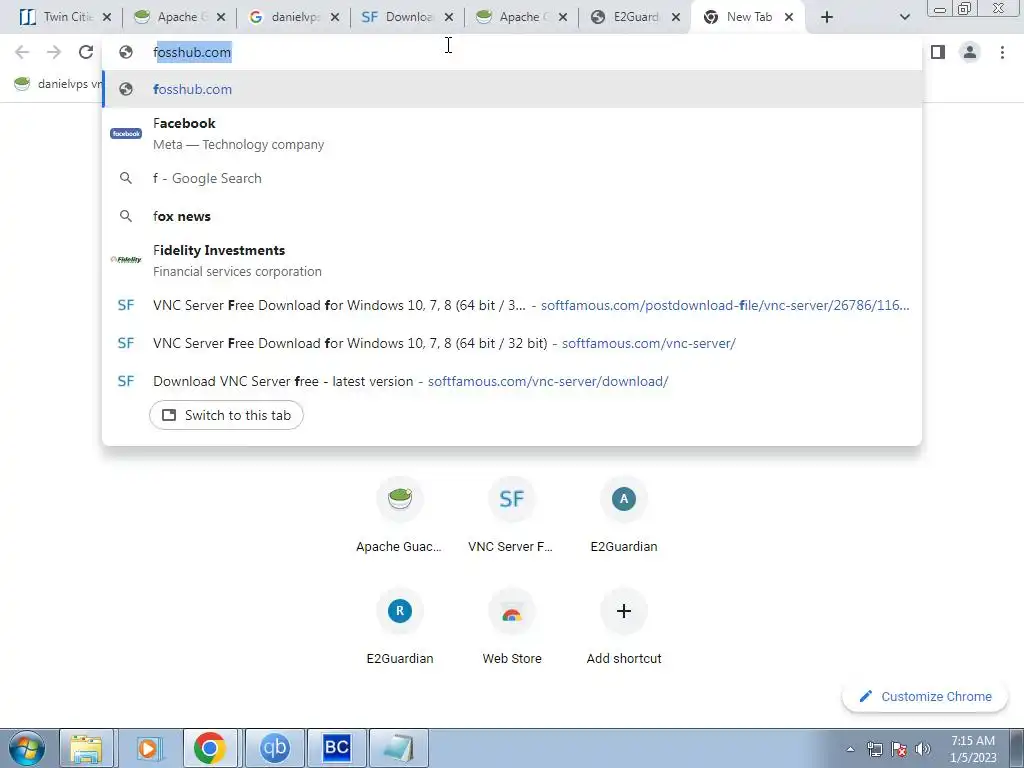Click the forward navigation arrow
The image size is (1024, 768).
pyautogui.click(x=54, y=52)
